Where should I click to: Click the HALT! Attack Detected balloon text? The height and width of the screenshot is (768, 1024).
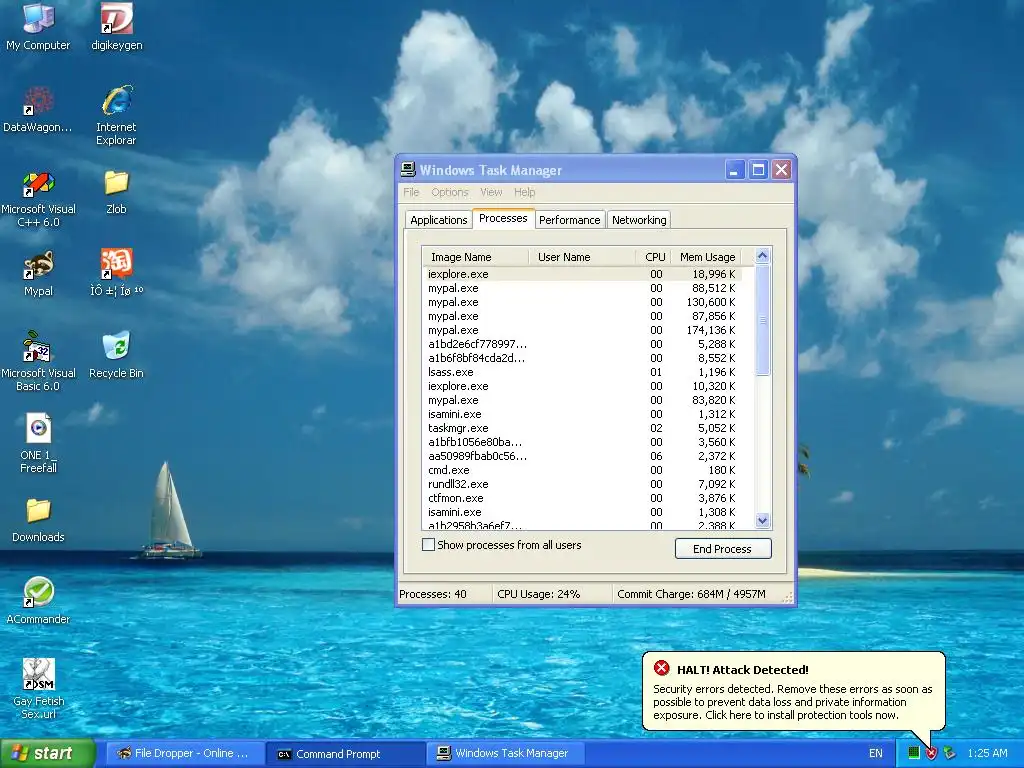pyautogui.click(x=743, y=669)
